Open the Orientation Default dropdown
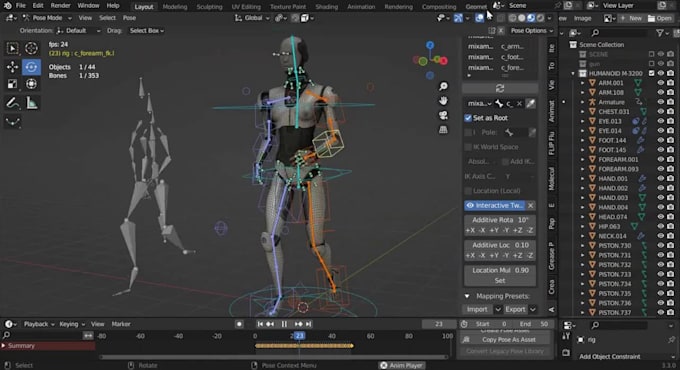This screenshot has height=370, width=680. 78,31
